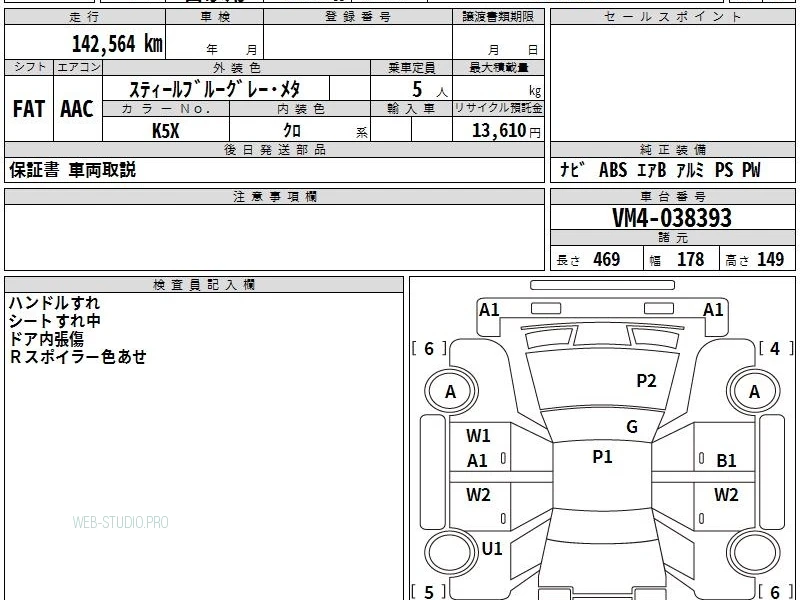Click the A mark on front right wheel
Viewport: 800px width, 600px height.
[x=754, y=392]
